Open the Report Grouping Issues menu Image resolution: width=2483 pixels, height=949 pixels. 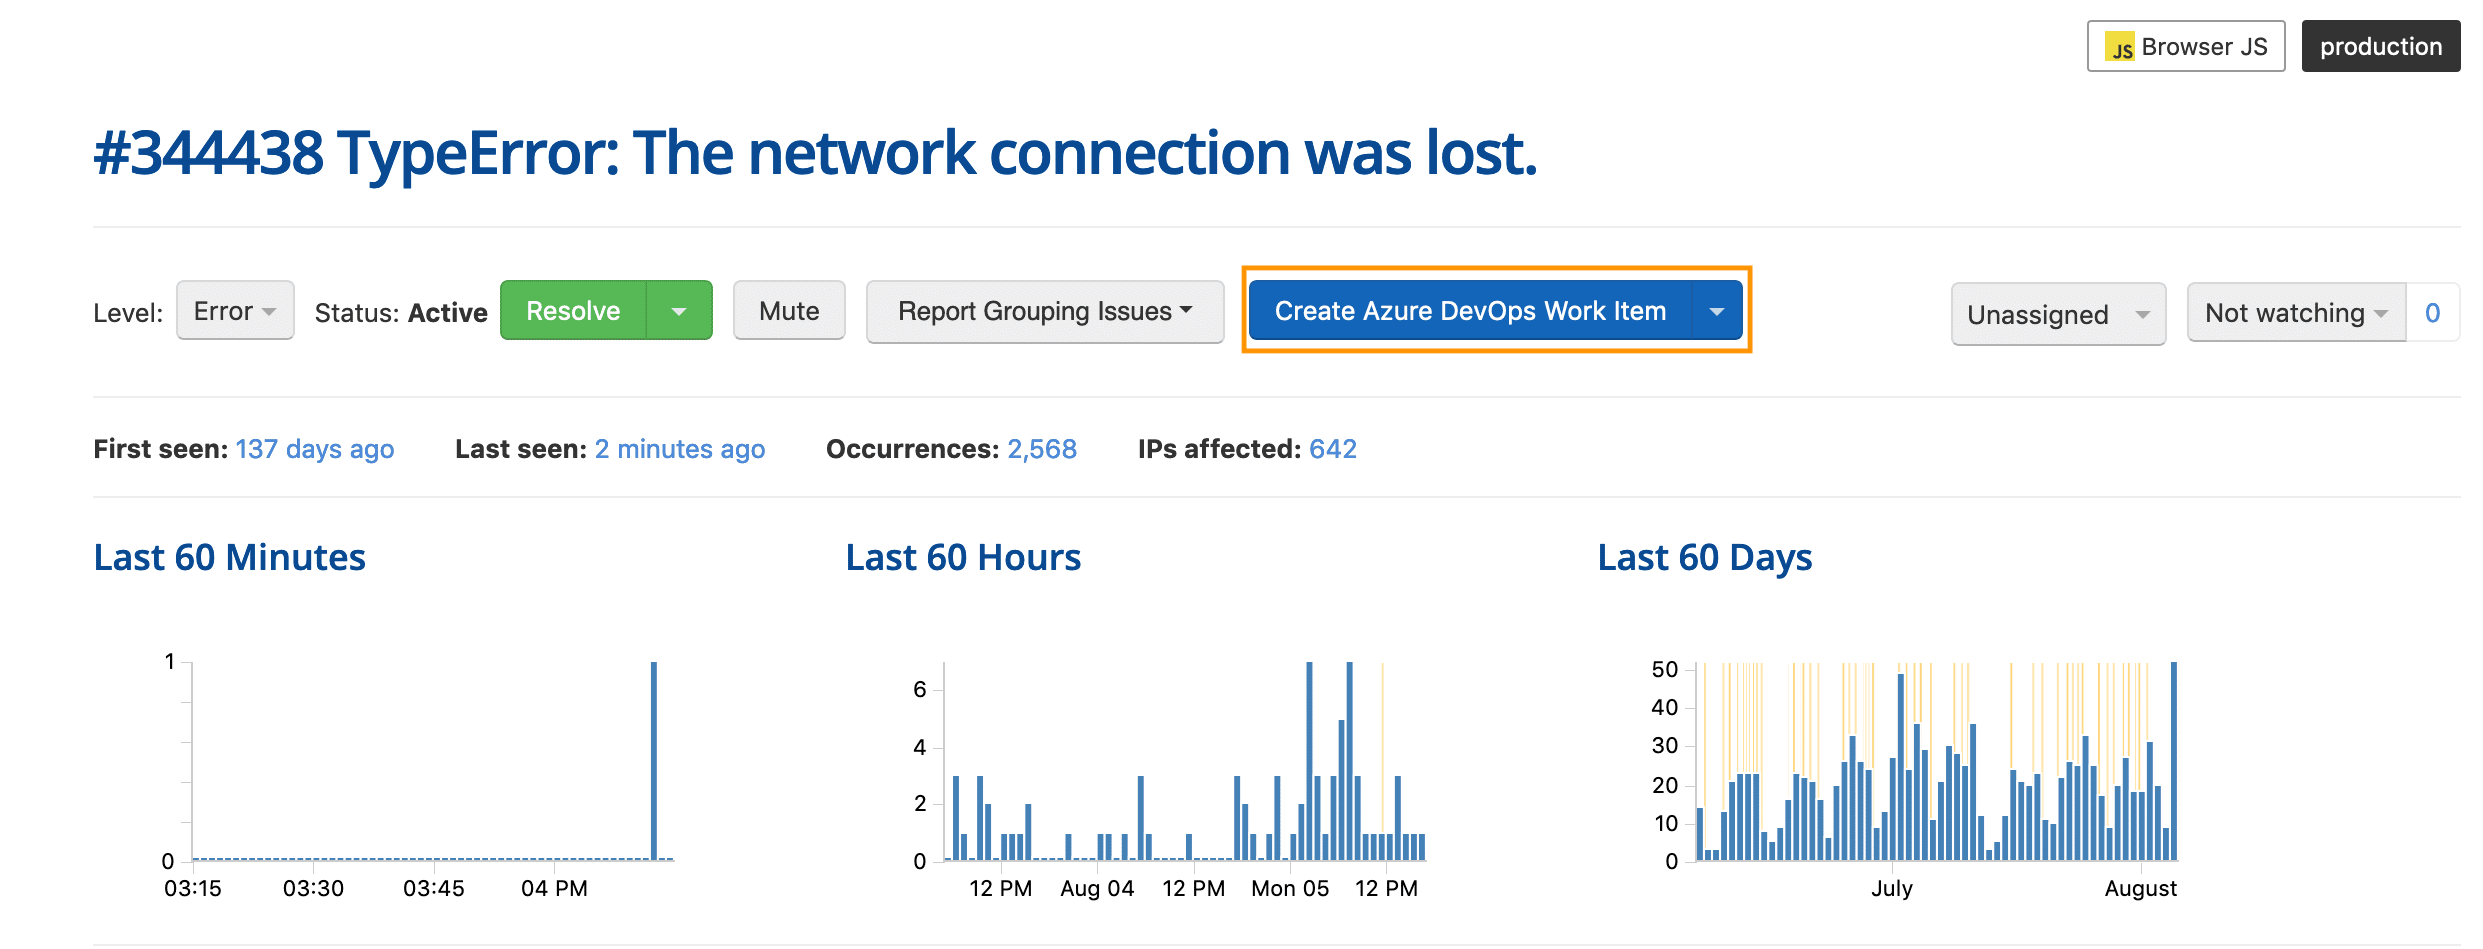1044,311
